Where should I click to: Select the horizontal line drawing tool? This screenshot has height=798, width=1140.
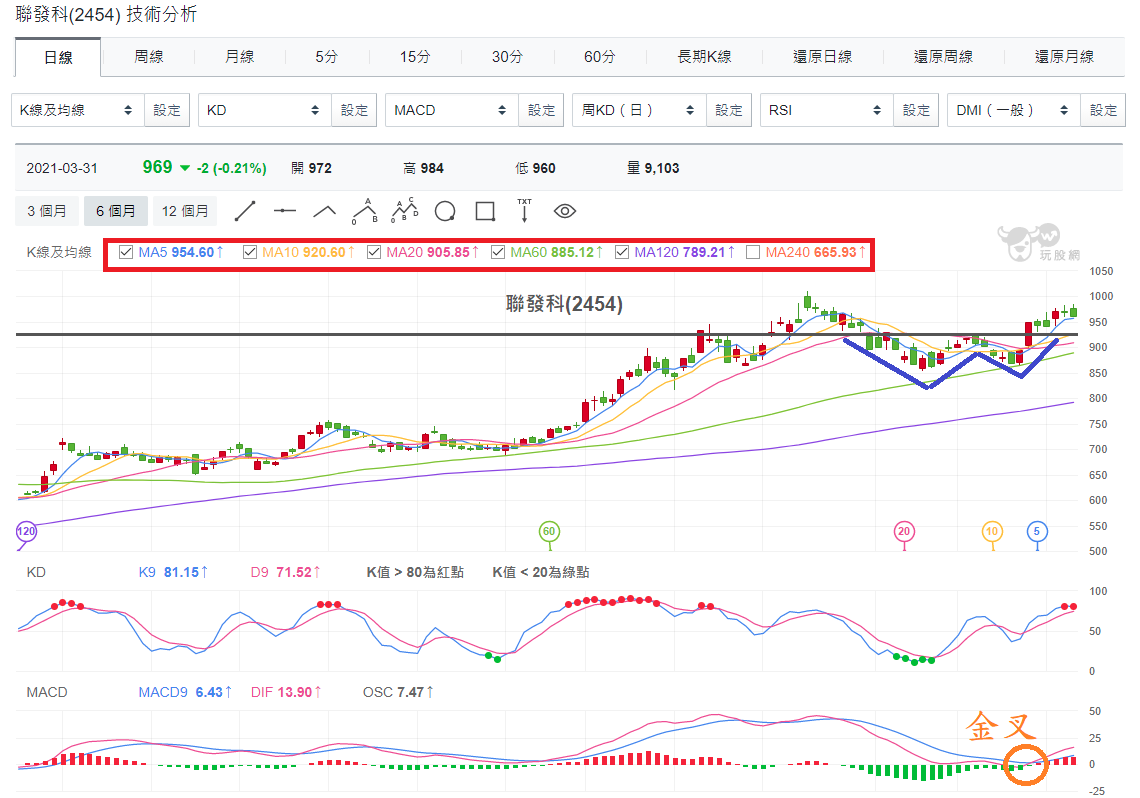285,211
